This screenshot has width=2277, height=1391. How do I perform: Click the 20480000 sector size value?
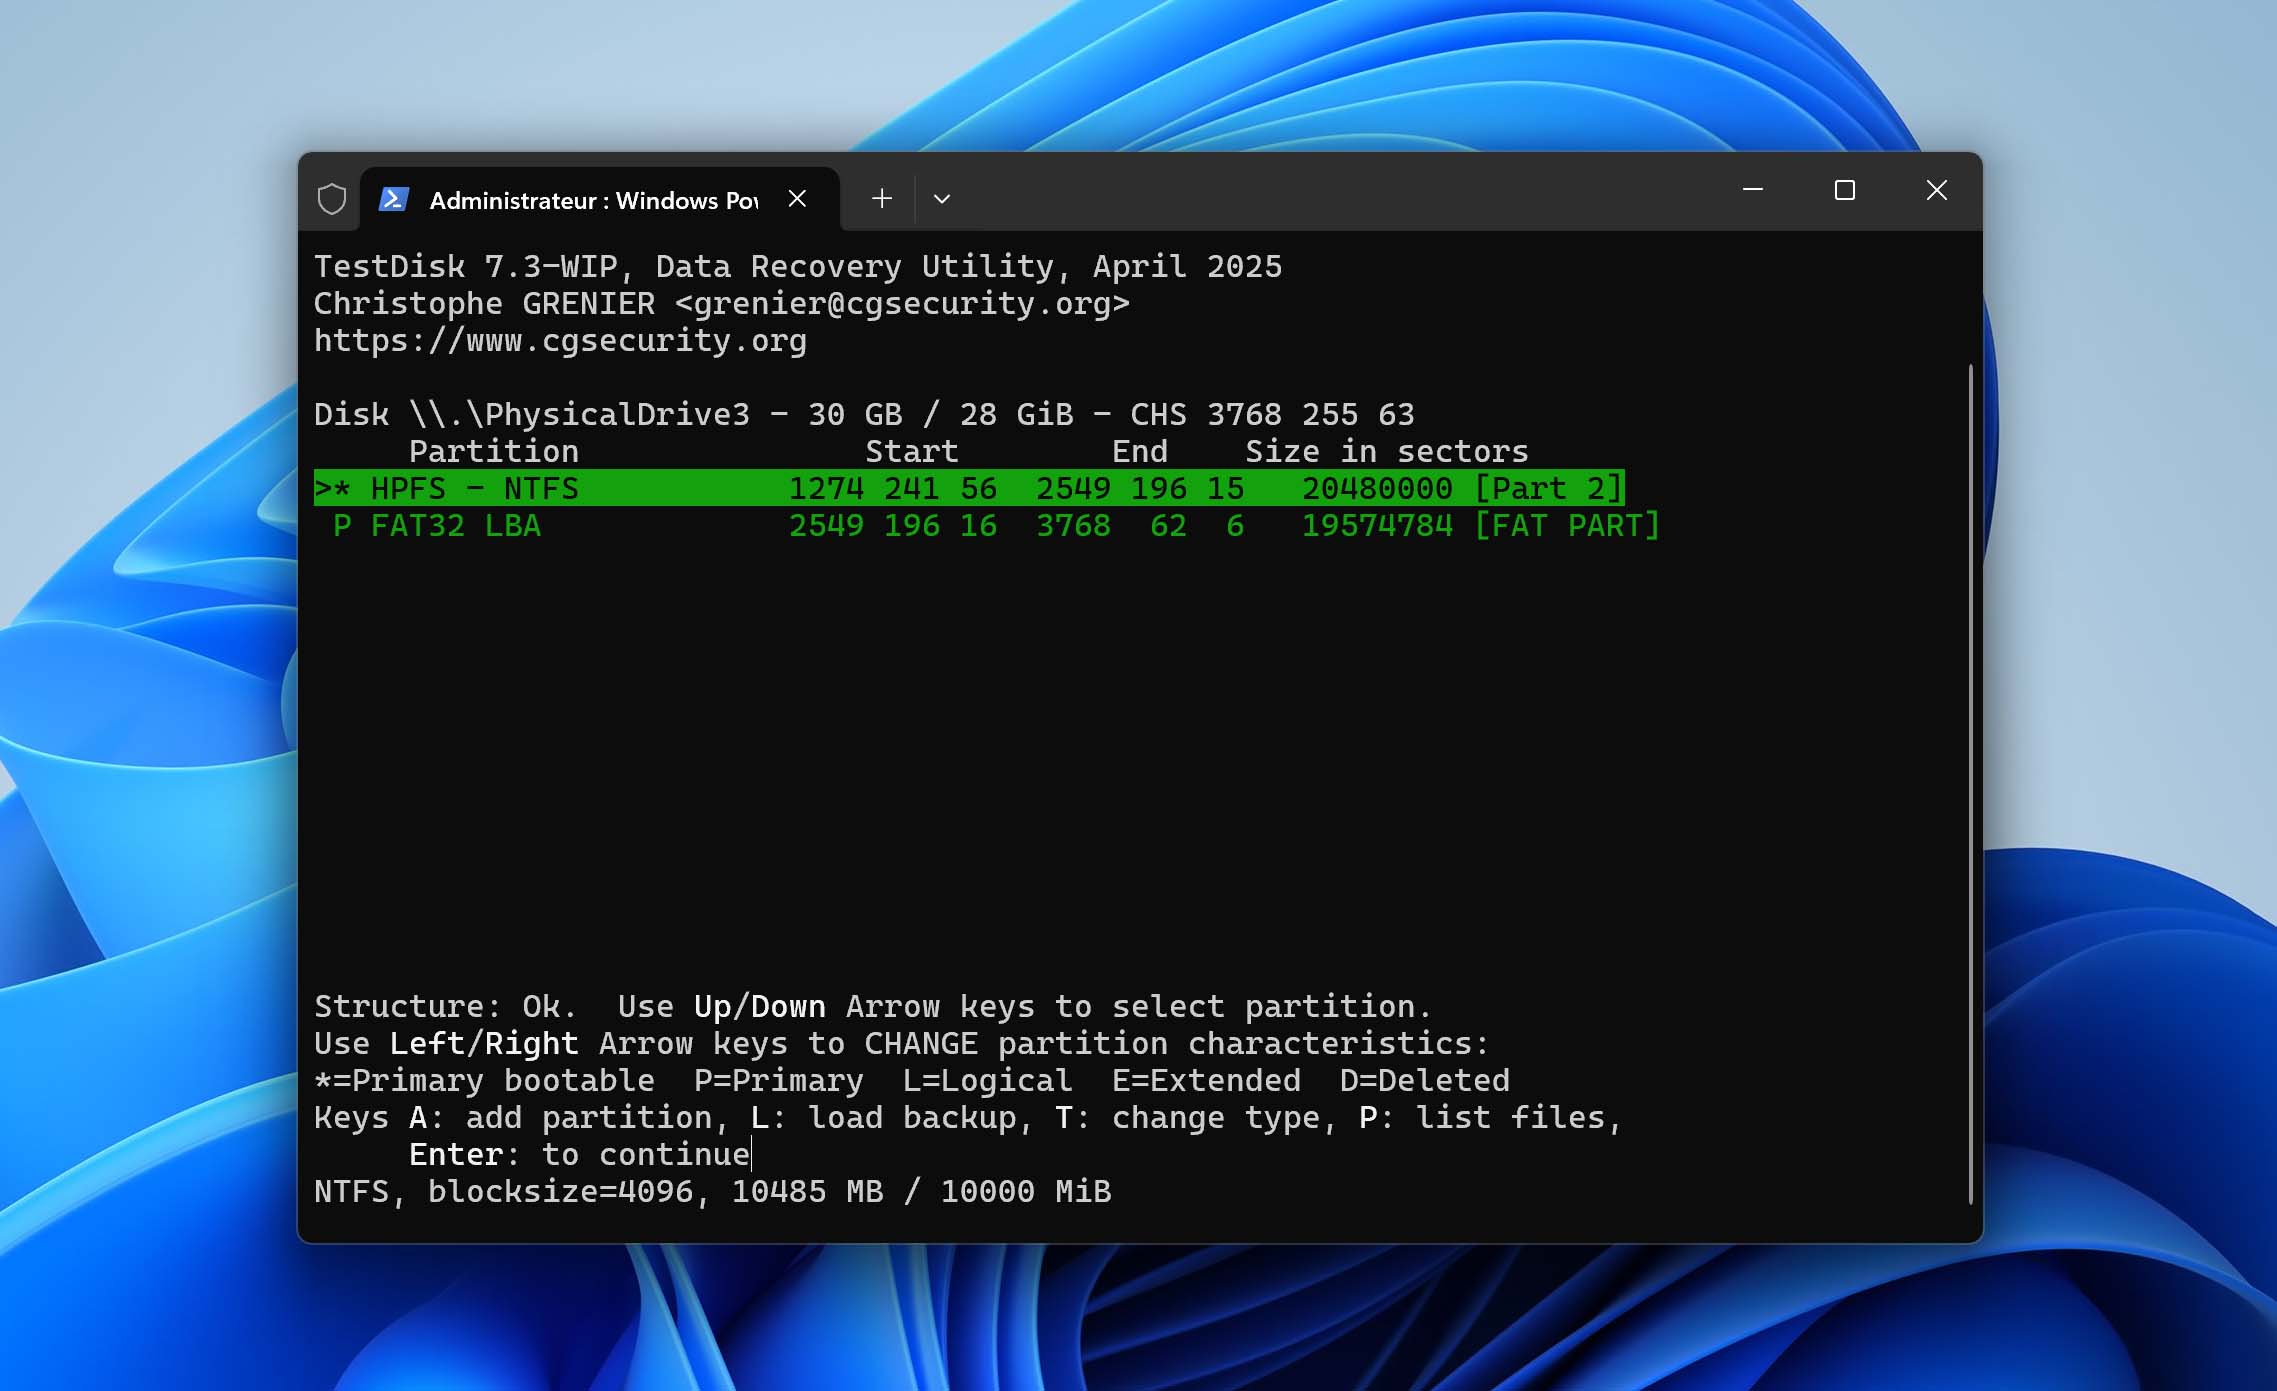pos(1377,488)
